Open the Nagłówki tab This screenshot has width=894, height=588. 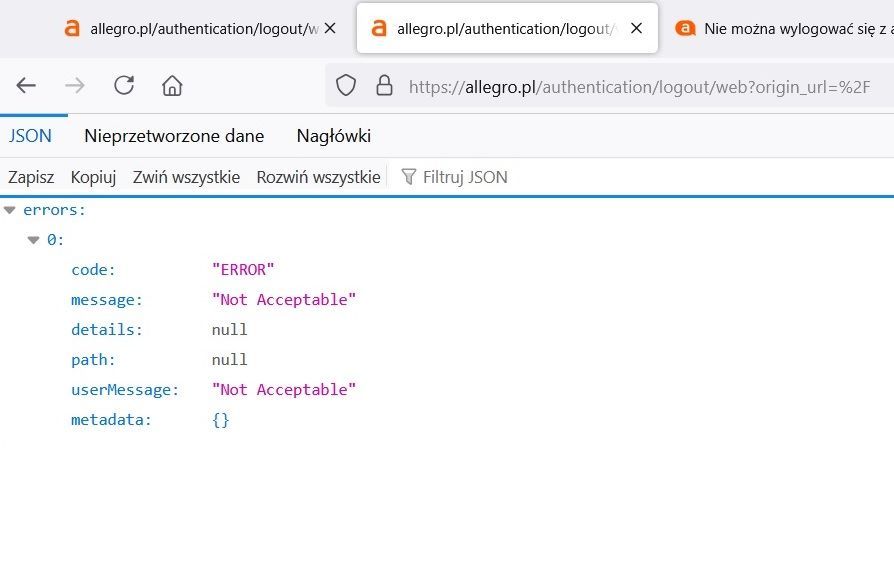click(x=334, y=136)
